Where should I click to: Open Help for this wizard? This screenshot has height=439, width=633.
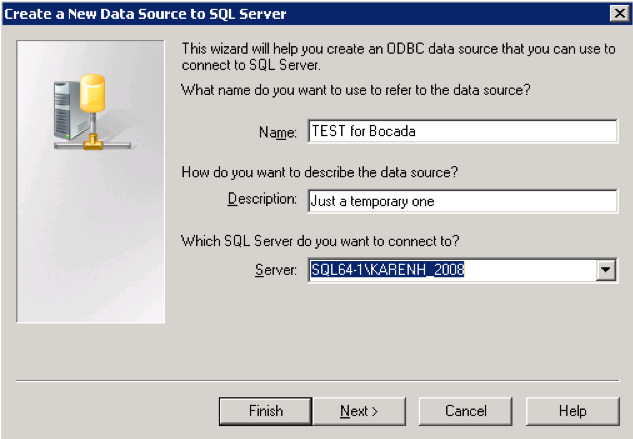tap(573, 411)
